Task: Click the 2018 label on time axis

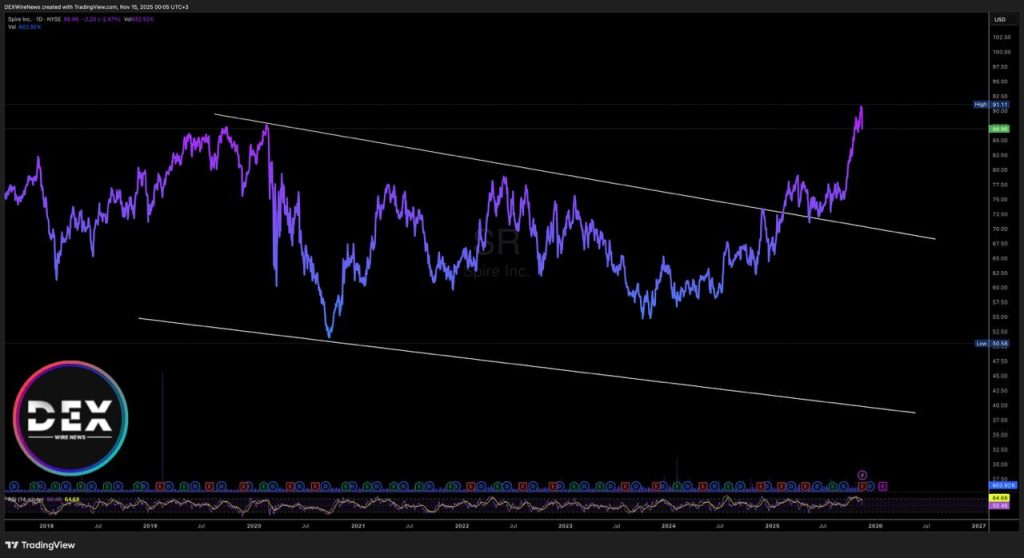Action: tap(46, 525)
